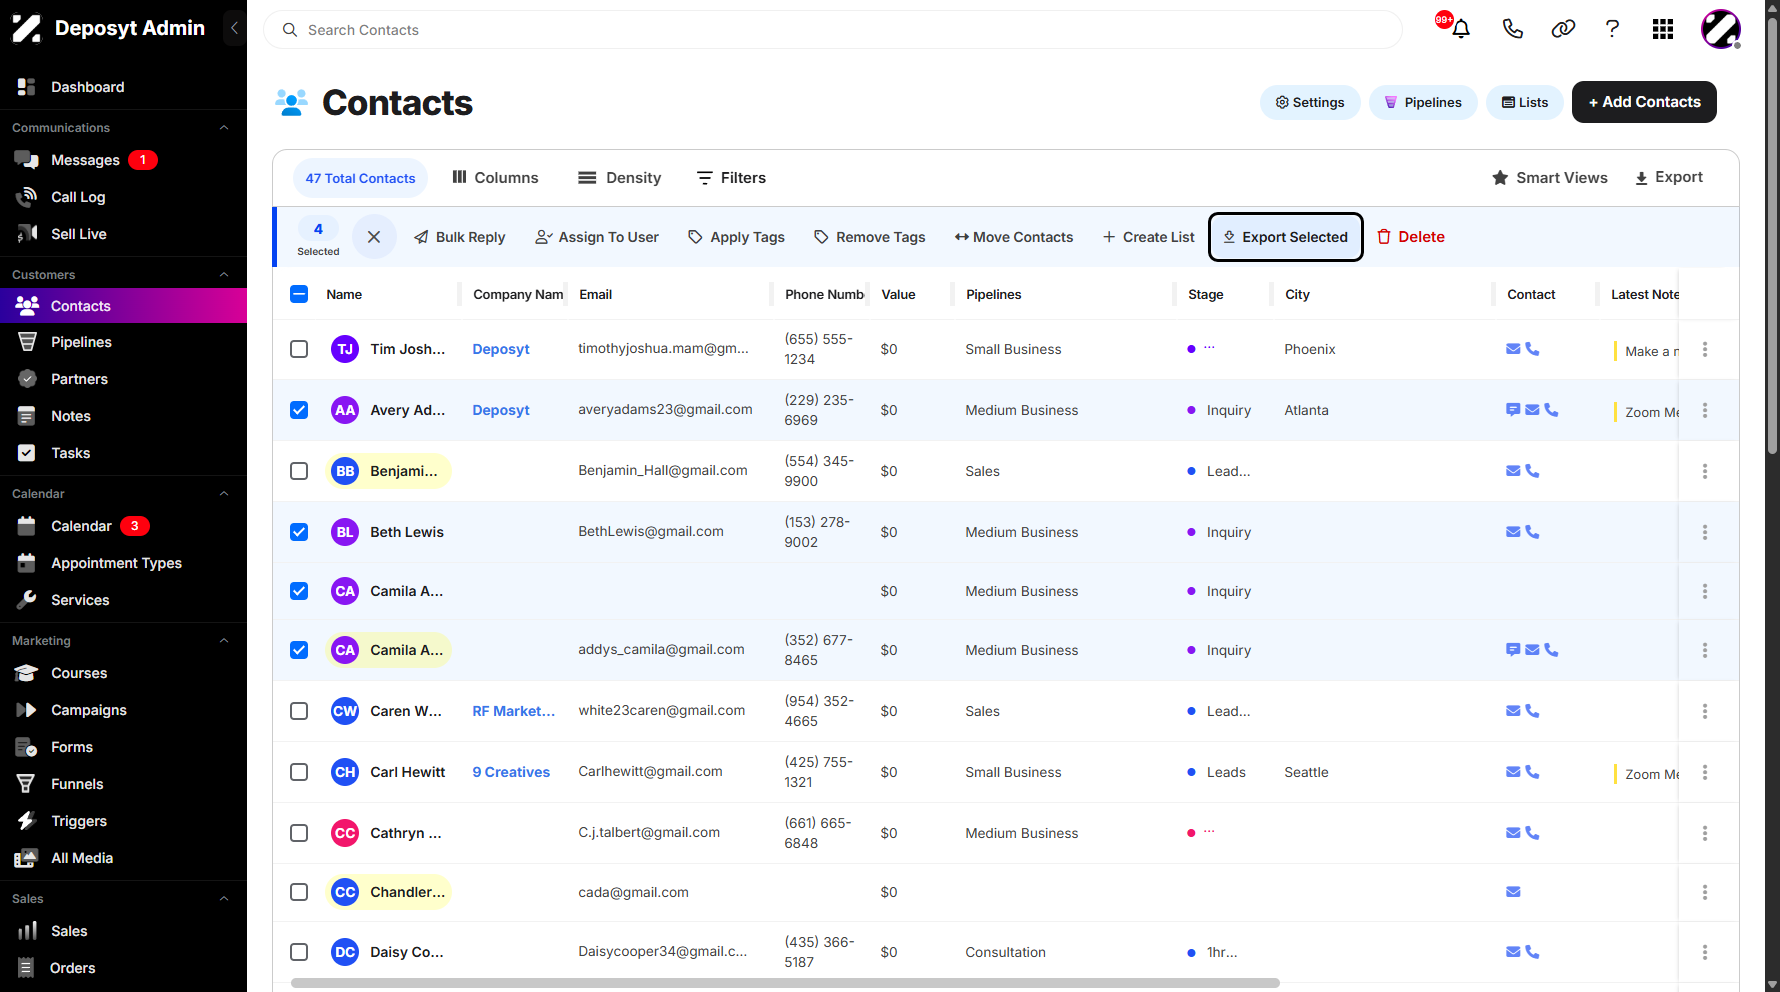Collapse the sidebar with the arrow icon
The image size is (1780, 992).
coord(234,28)
